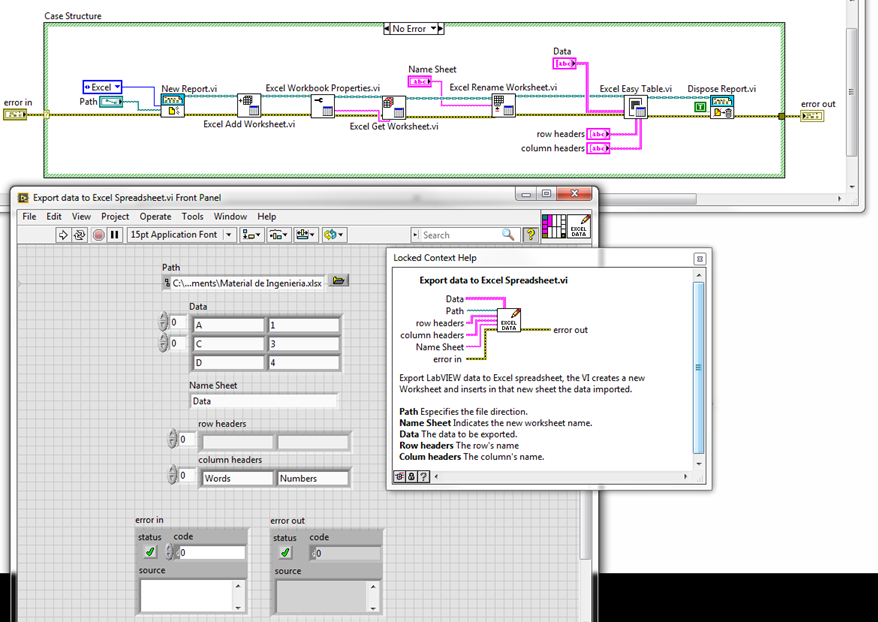Click the Context Help vertical scrollbar

[698, 370]
